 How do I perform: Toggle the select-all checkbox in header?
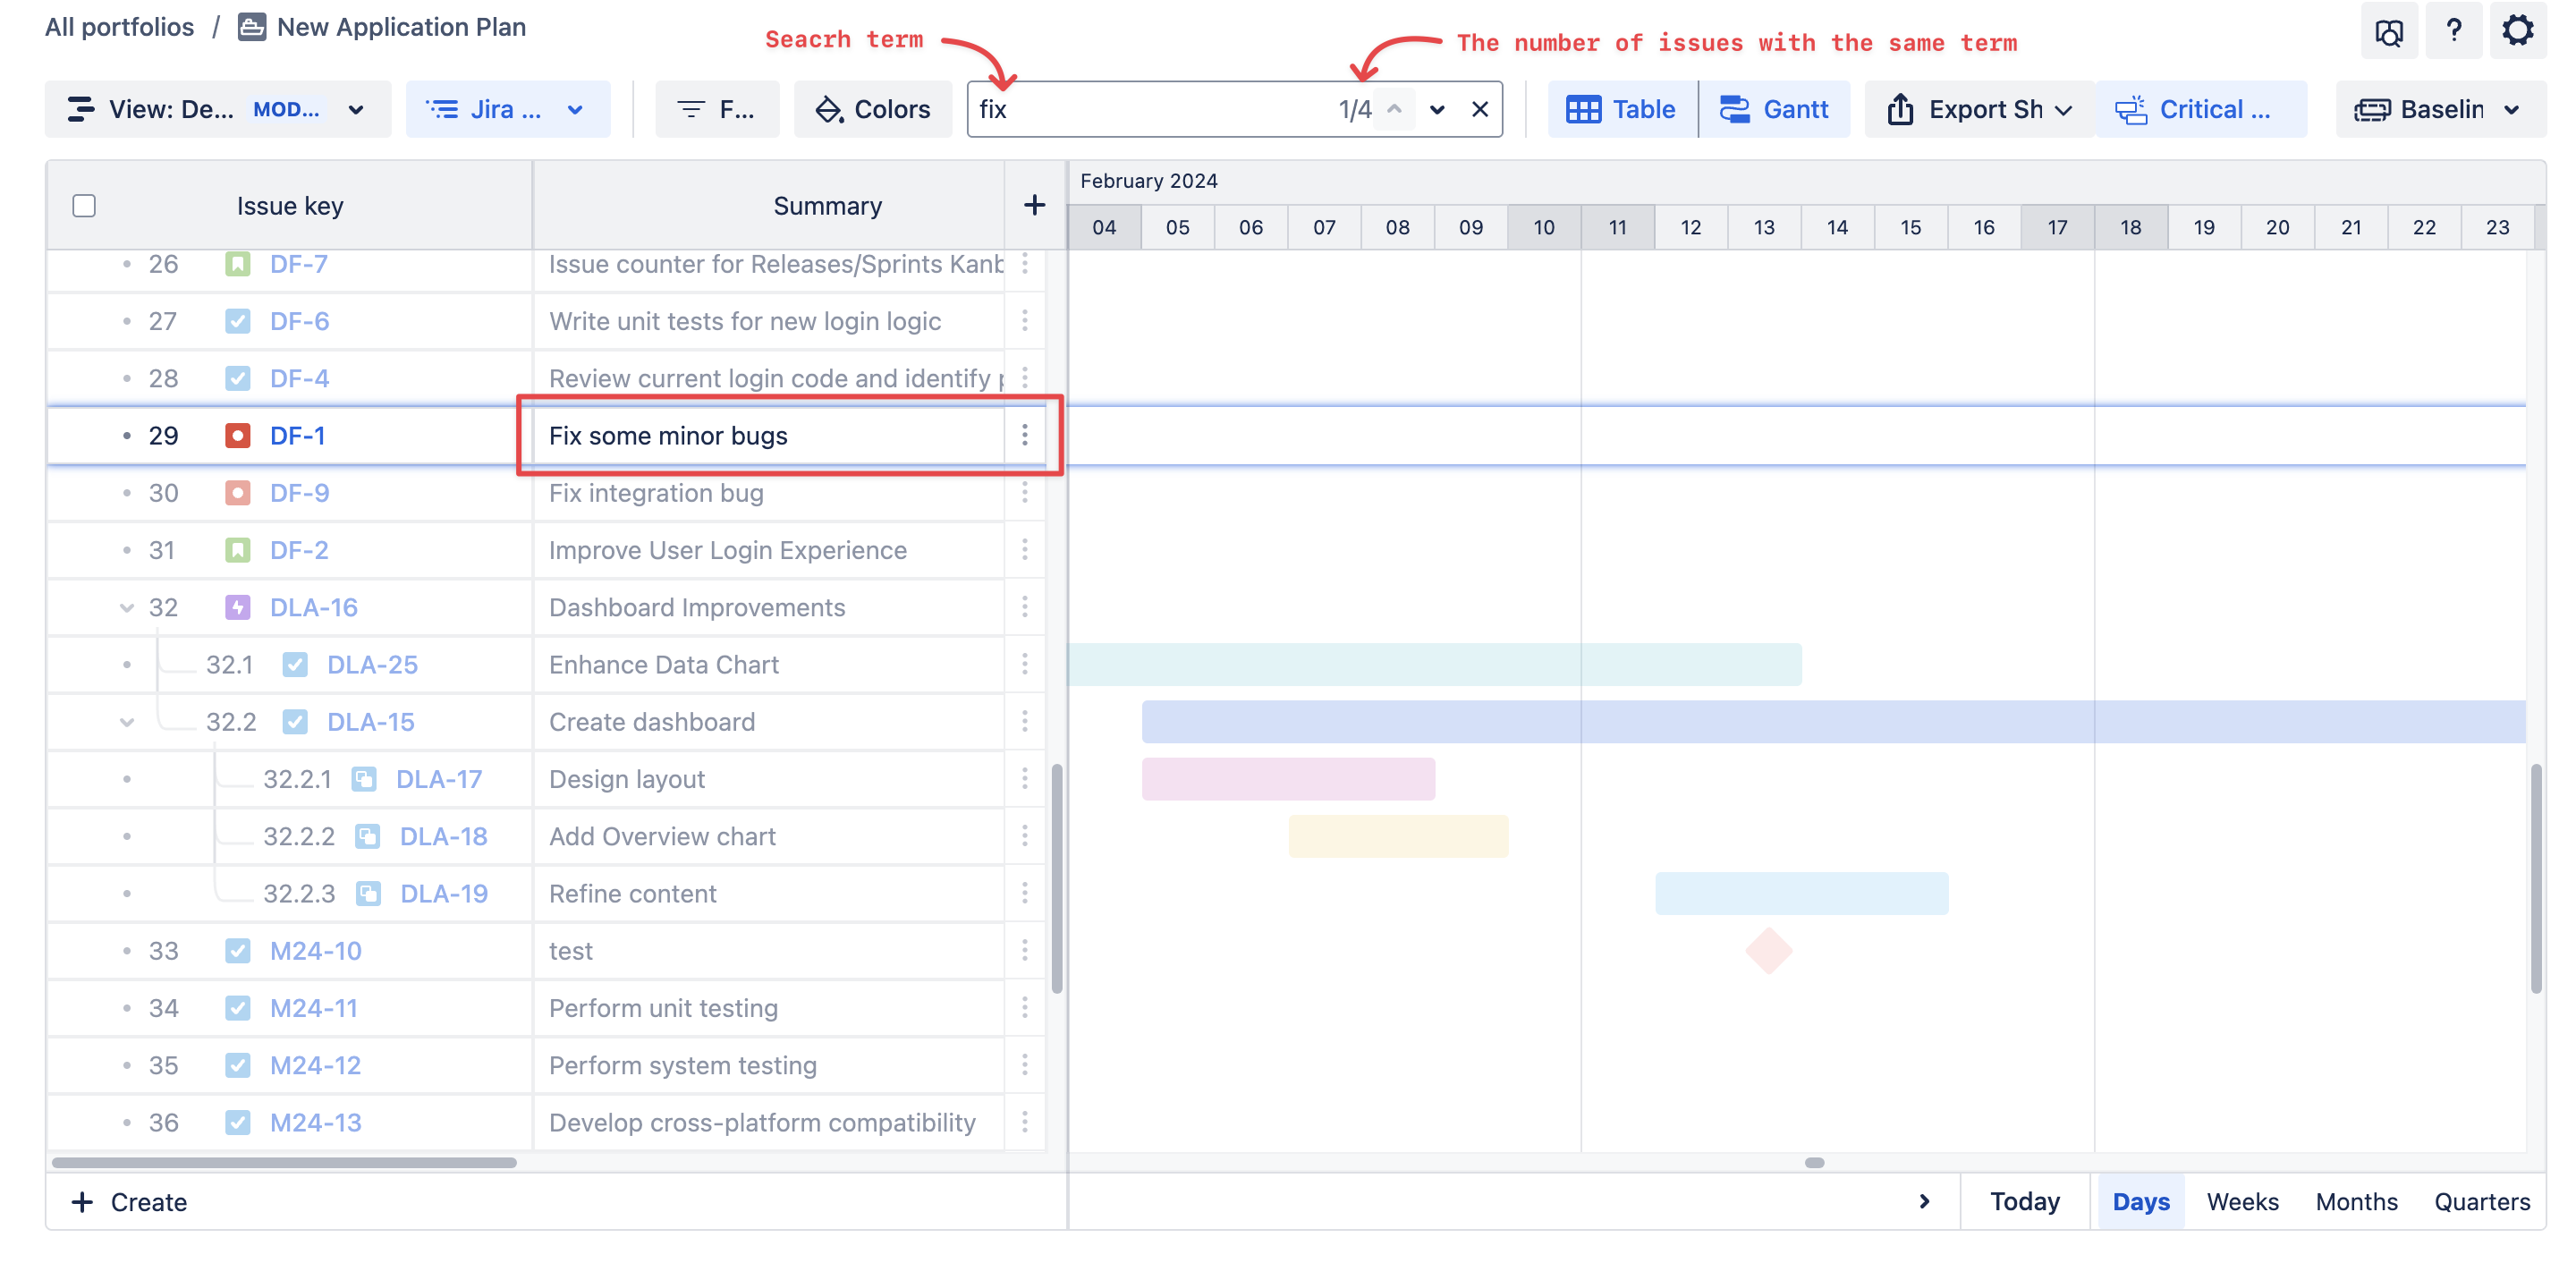tap(84, 205)
